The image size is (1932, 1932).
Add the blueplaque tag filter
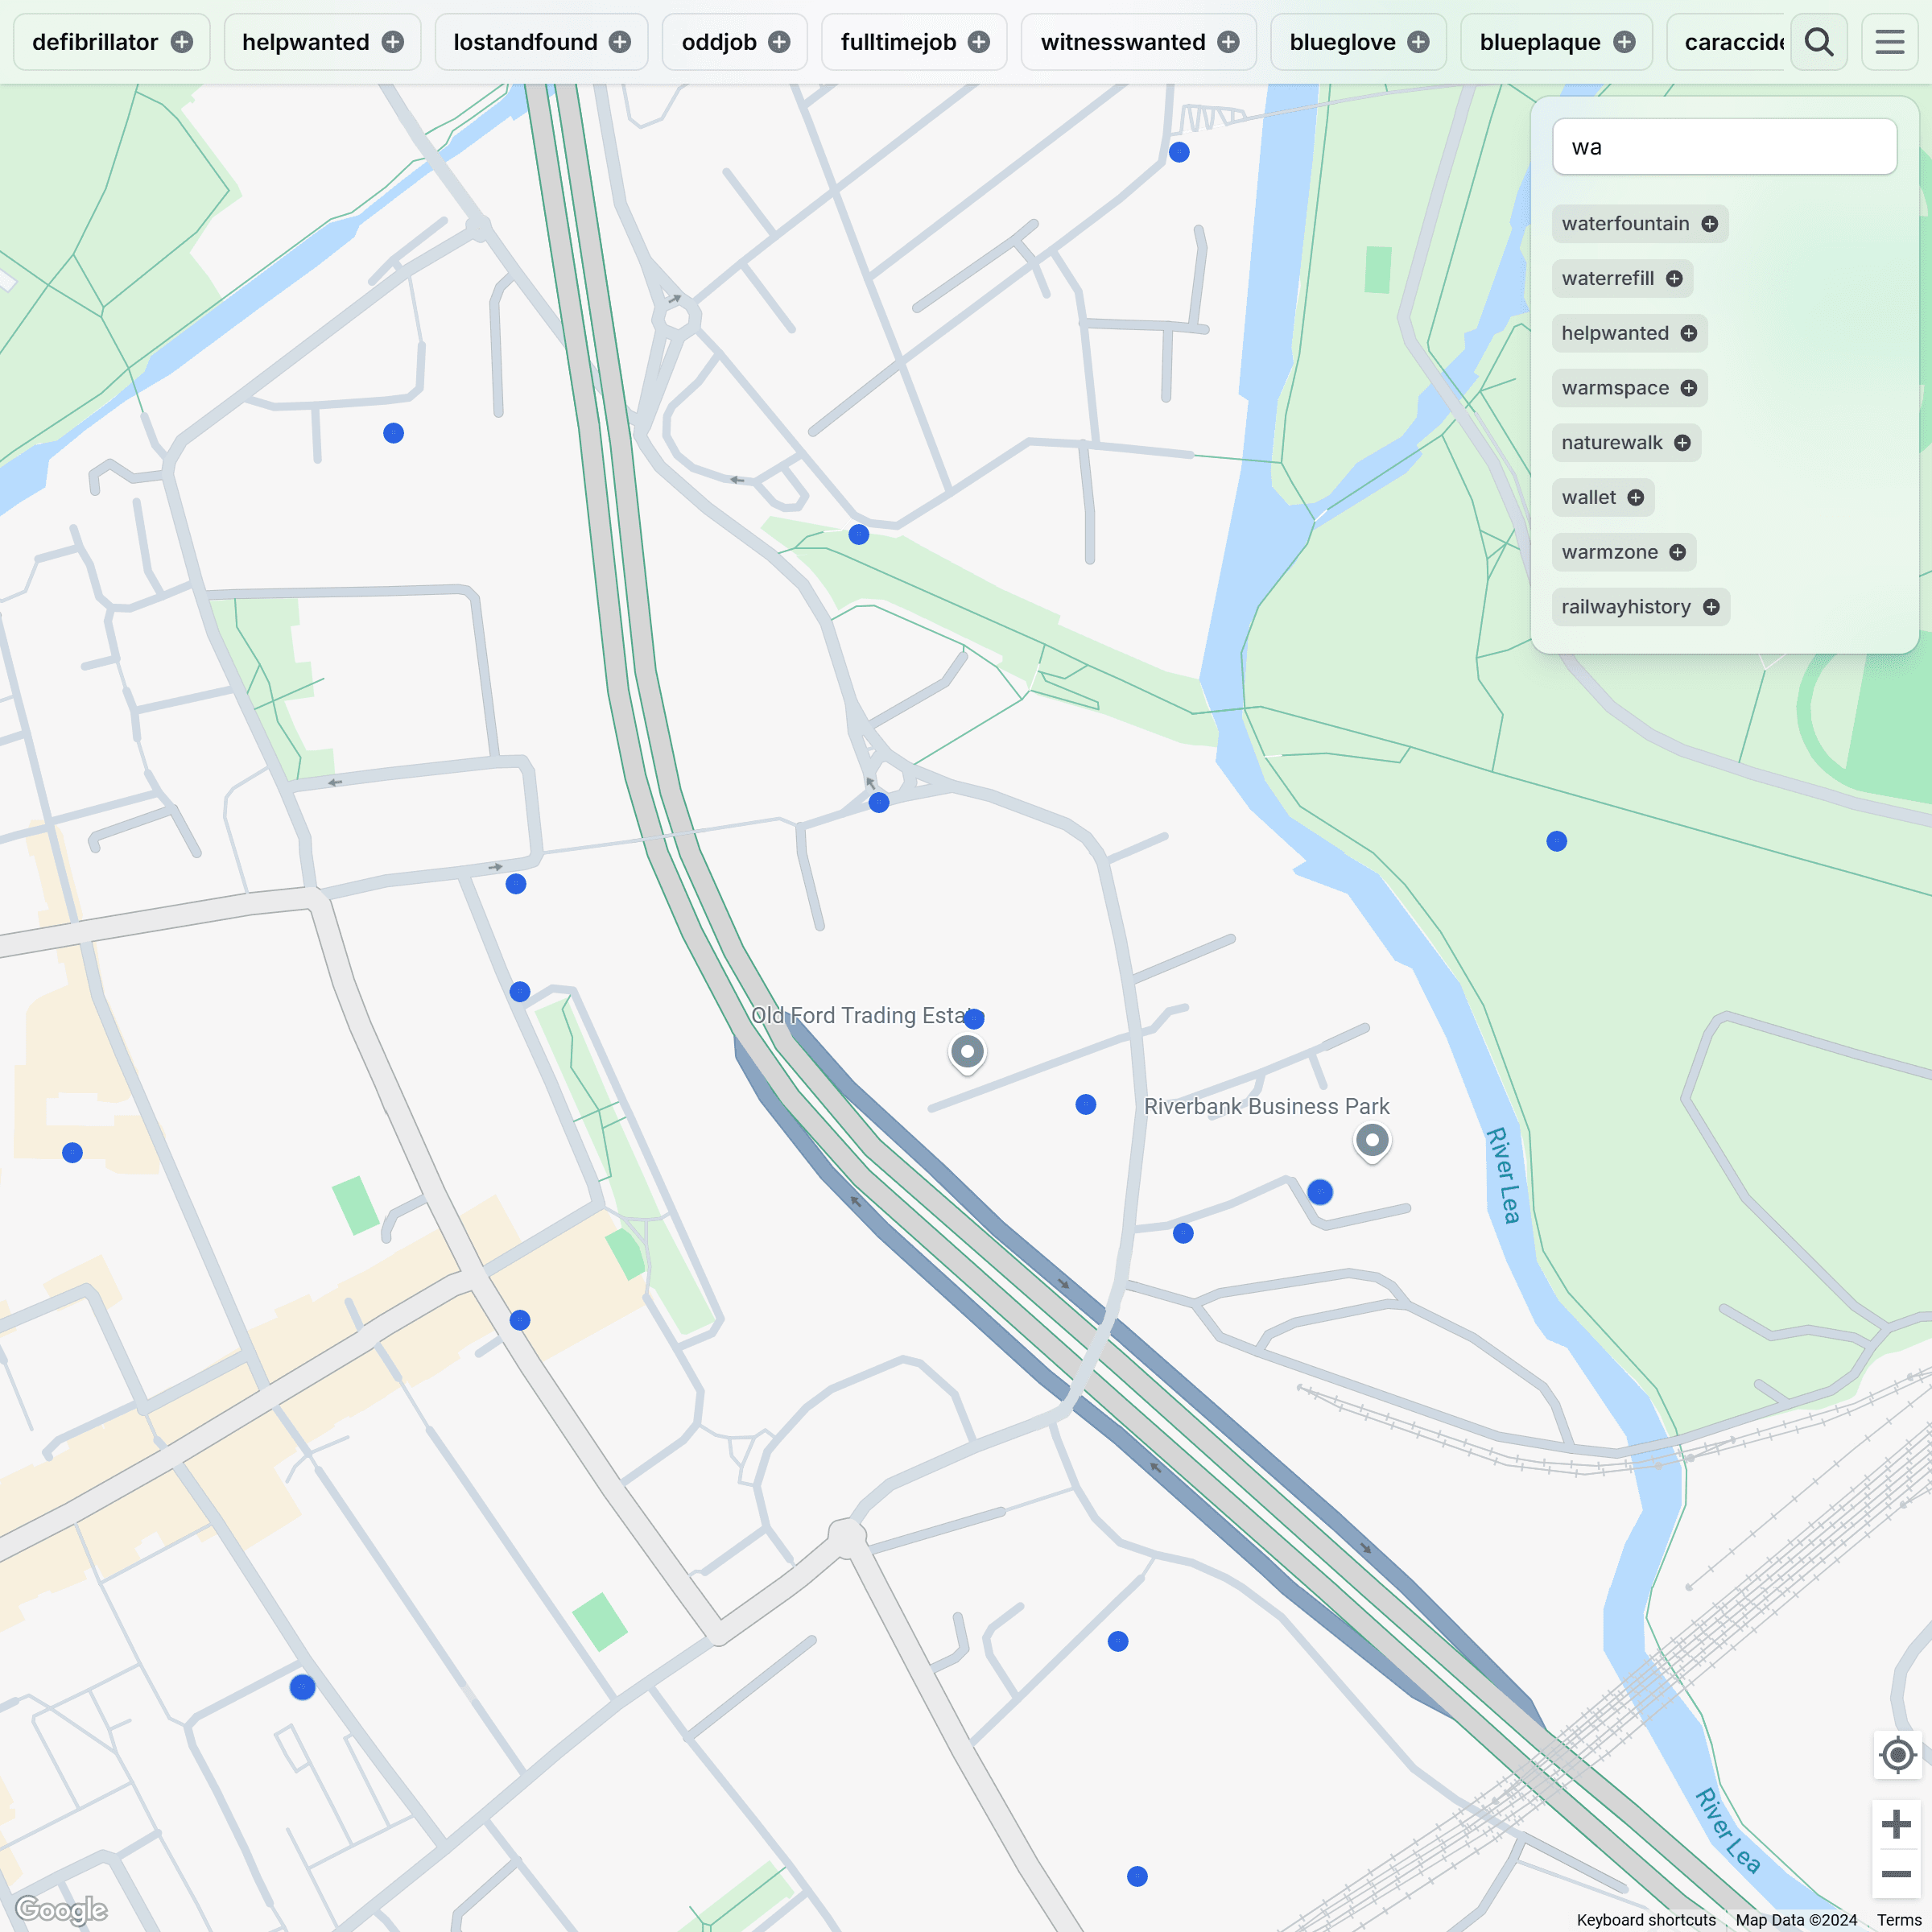pos(1625,42)
